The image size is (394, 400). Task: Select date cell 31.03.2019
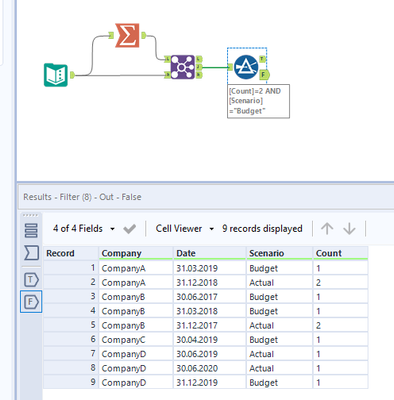tap(209, 268)
